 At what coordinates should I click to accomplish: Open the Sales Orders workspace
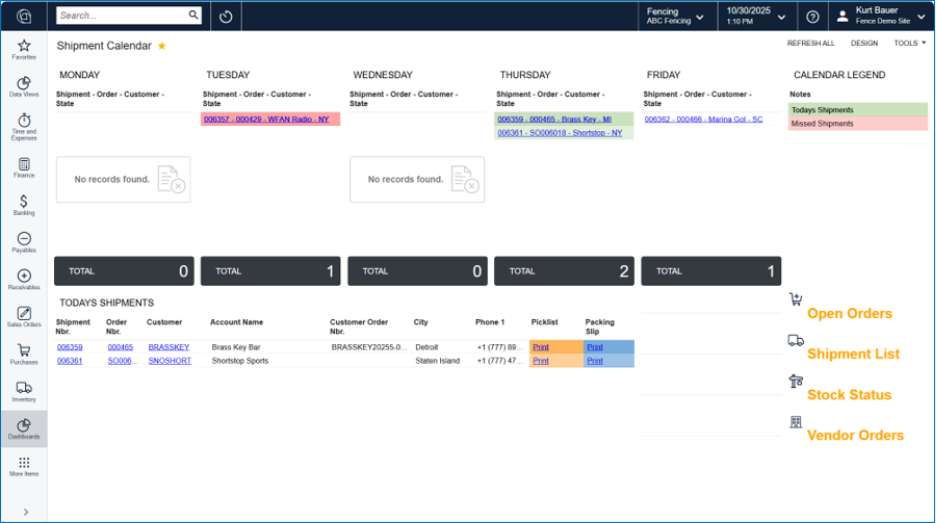tap(24, 317)
